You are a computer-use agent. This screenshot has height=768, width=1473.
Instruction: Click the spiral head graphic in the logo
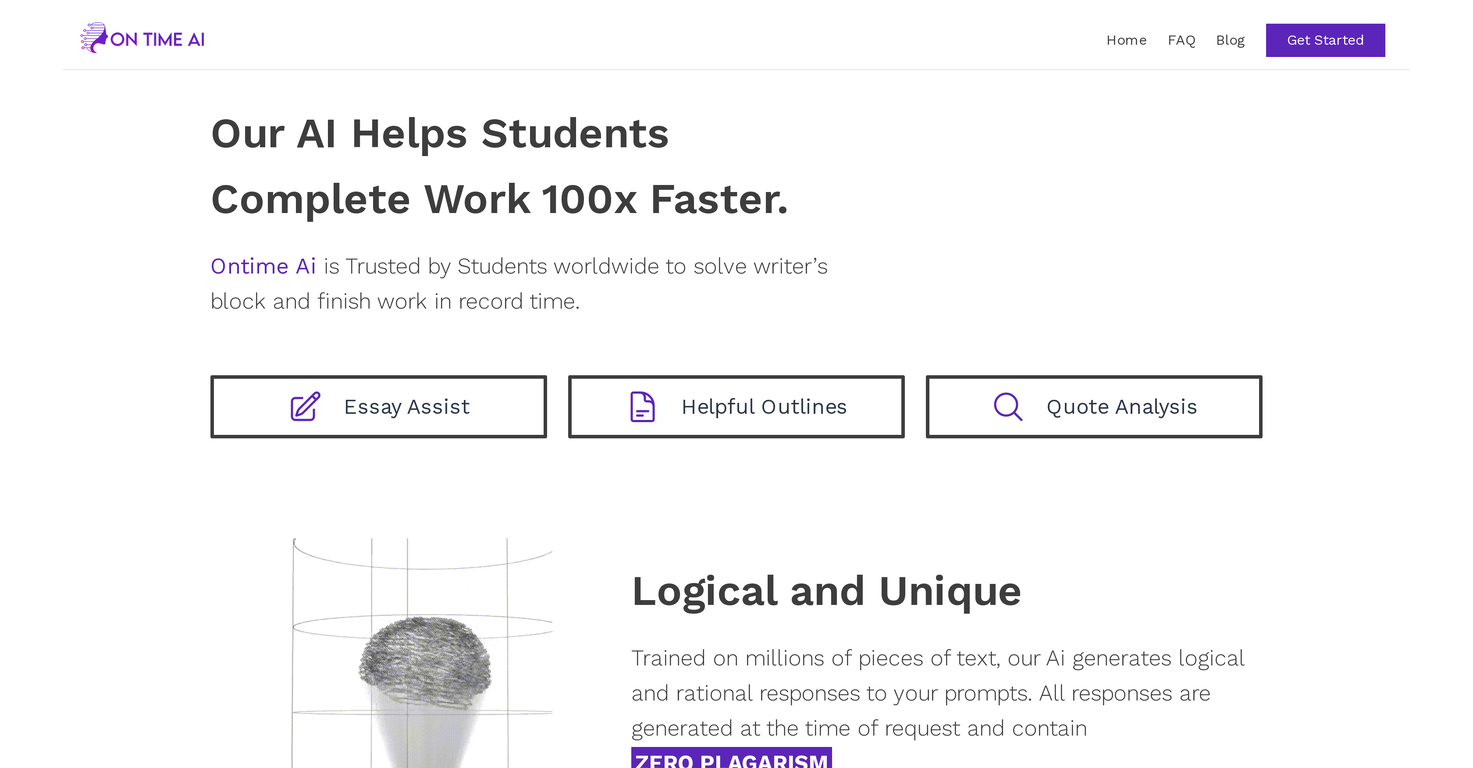pyautogui.click(x=95, y=37)
